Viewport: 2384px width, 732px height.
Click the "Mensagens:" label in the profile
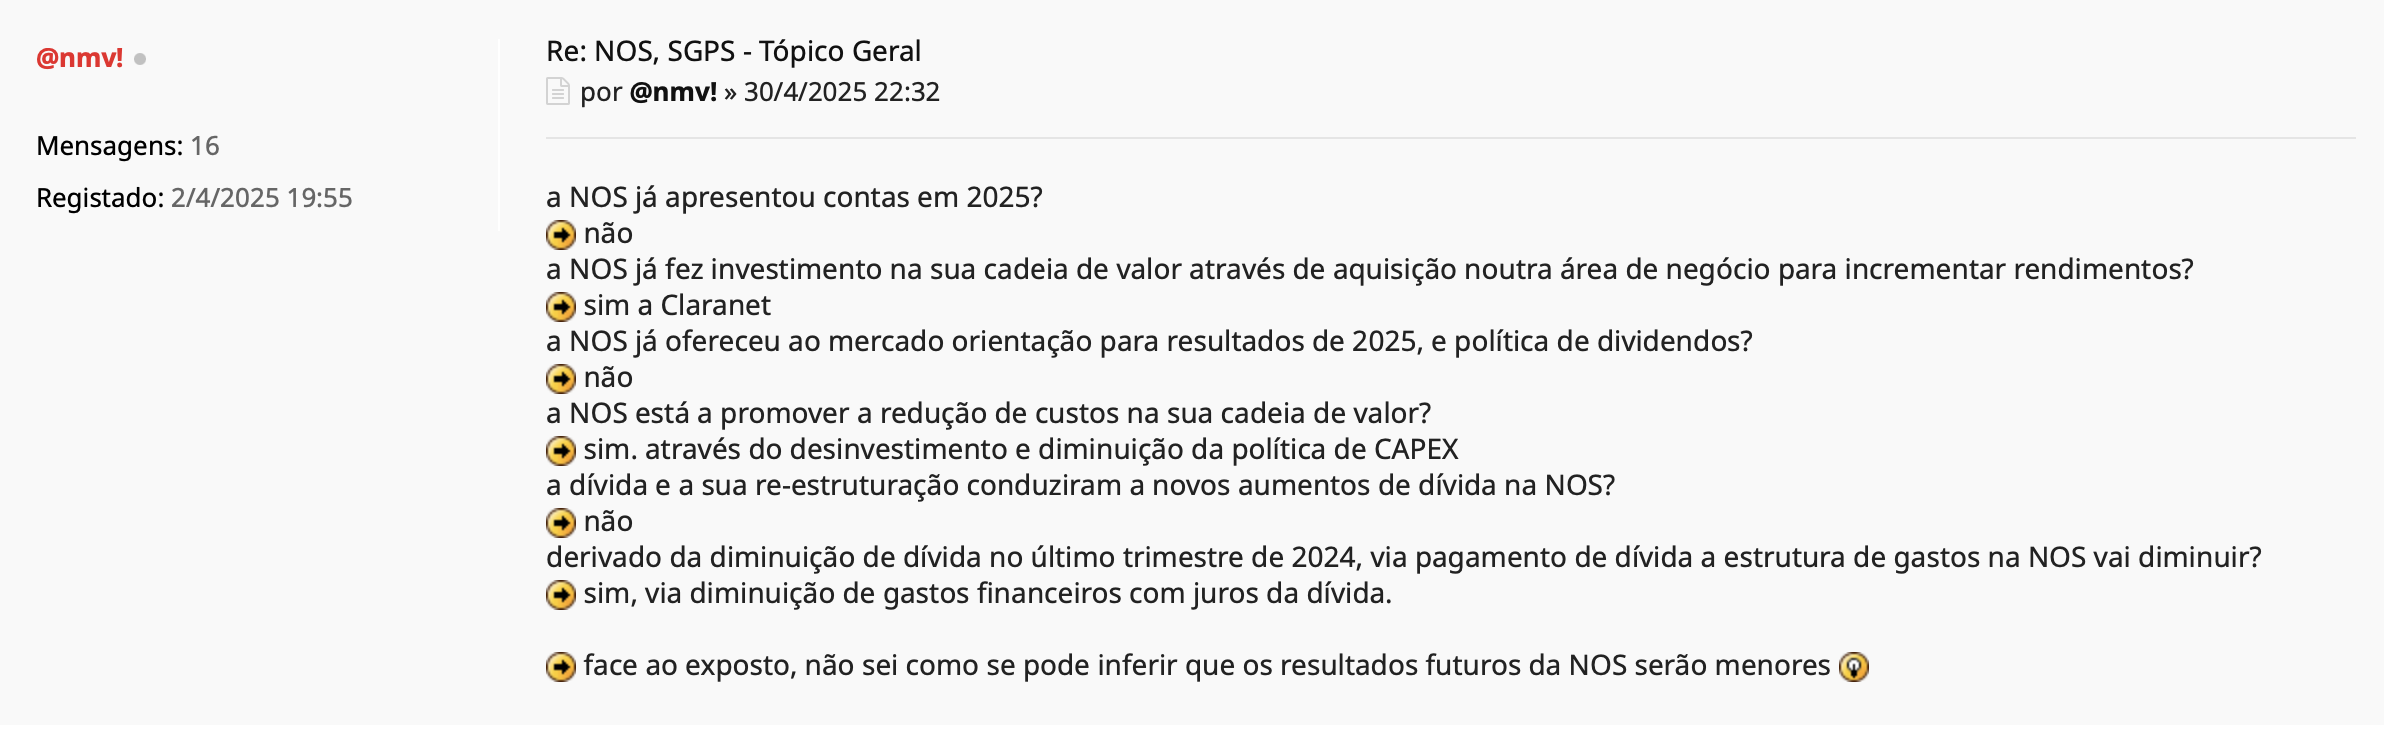[x=109, y=146]
